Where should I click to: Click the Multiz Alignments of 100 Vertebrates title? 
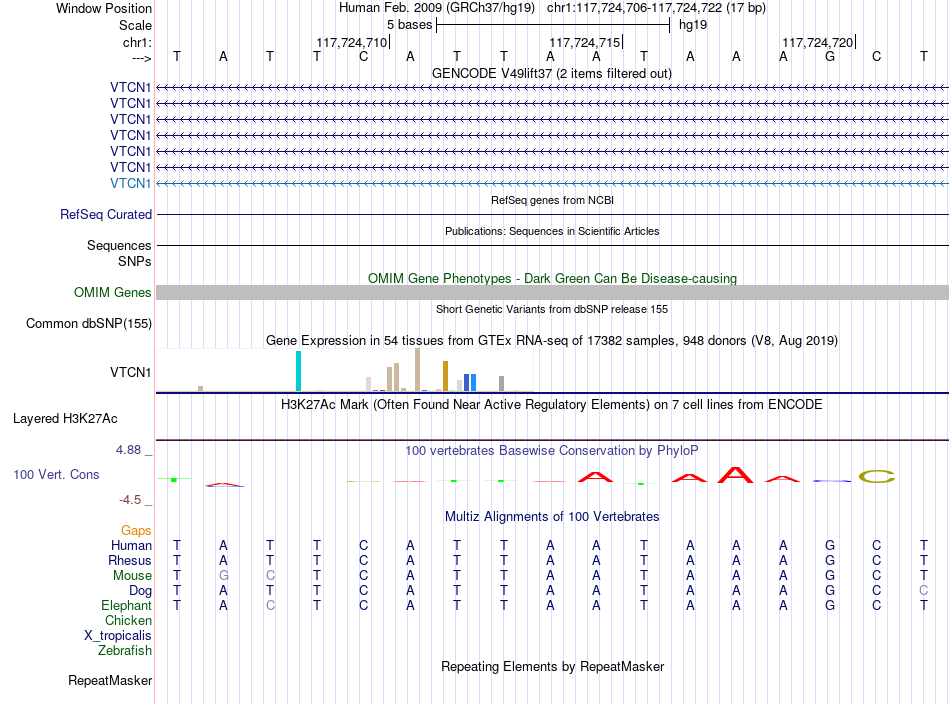pyautogui.click(x=552, y=516)
